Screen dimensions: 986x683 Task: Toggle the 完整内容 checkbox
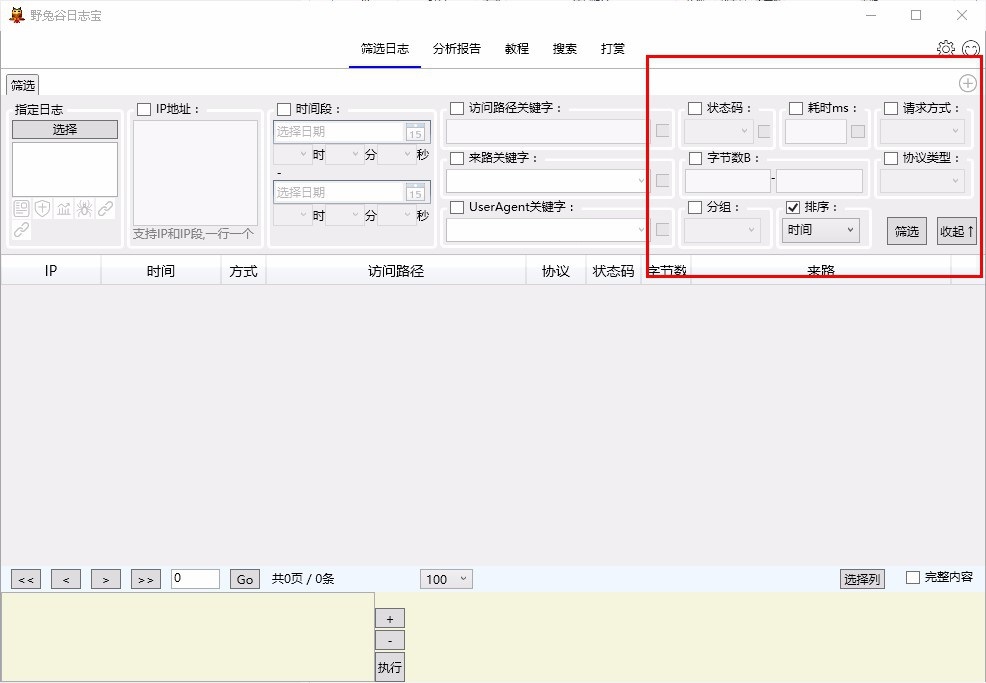coord(912,577)
